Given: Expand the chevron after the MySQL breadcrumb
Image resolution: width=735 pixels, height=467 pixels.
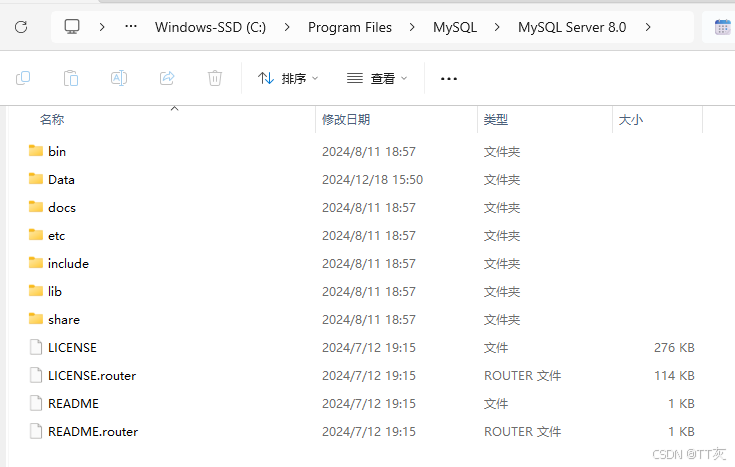Looking at the screenshot, I should point(497,27).
